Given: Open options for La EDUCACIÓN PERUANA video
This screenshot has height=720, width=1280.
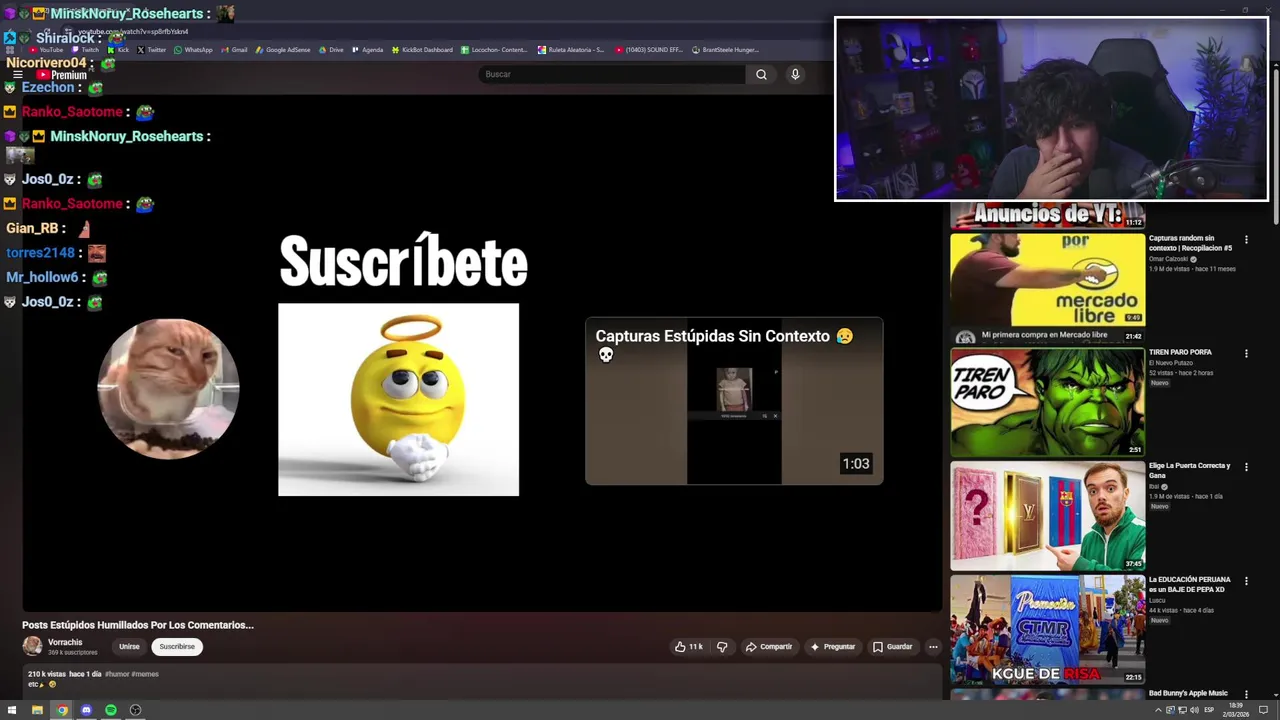Looking at the screenshot, I should 1246,581.
